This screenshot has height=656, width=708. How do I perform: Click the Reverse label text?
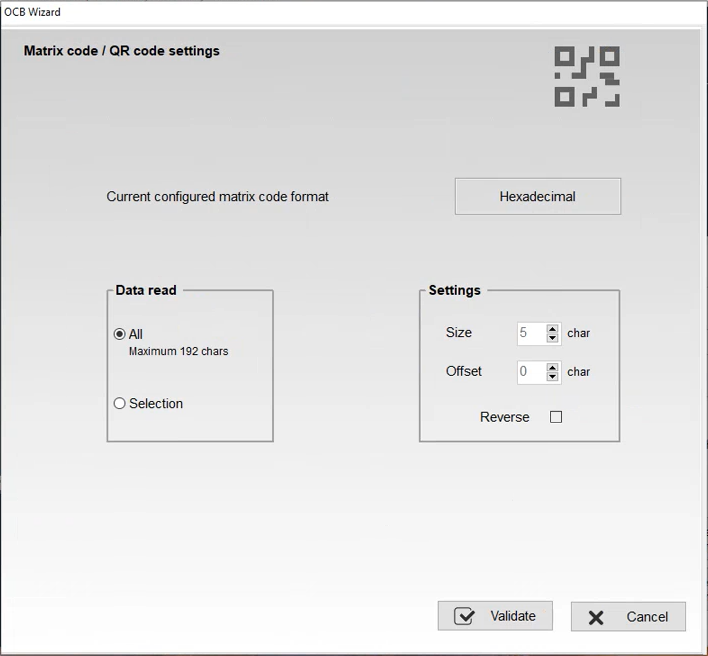(x=504, y=417)
